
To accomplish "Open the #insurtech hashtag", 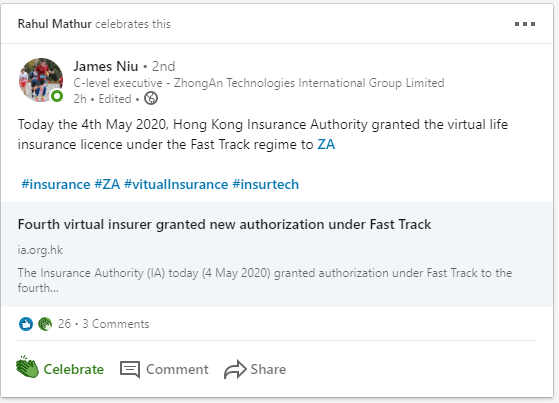I will pyautogui.click(x=266, y=184).
